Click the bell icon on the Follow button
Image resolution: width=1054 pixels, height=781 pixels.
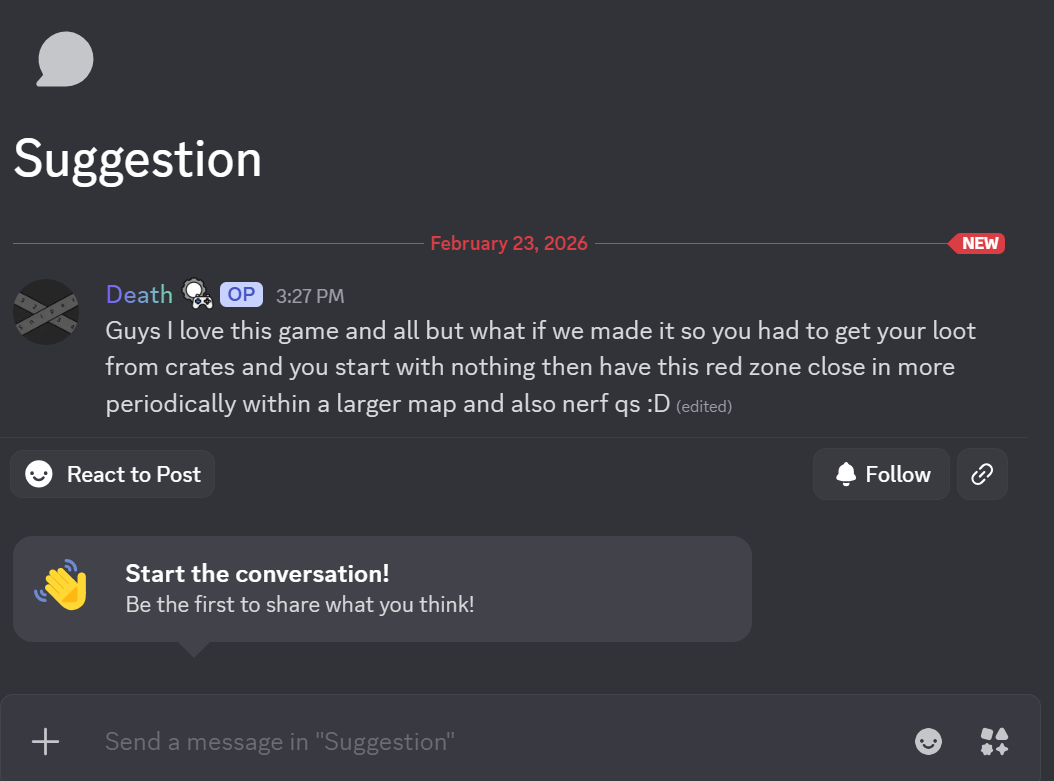point(845,473)
